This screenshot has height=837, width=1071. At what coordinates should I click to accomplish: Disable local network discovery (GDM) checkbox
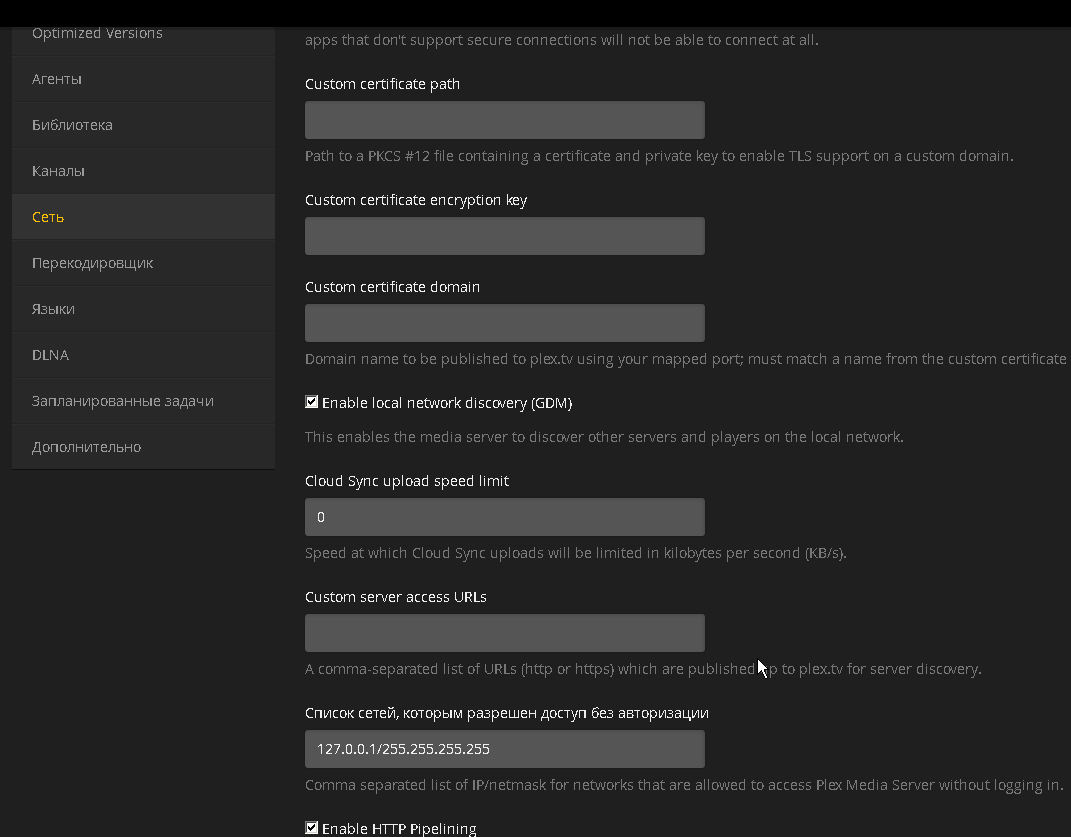[312, 403]
